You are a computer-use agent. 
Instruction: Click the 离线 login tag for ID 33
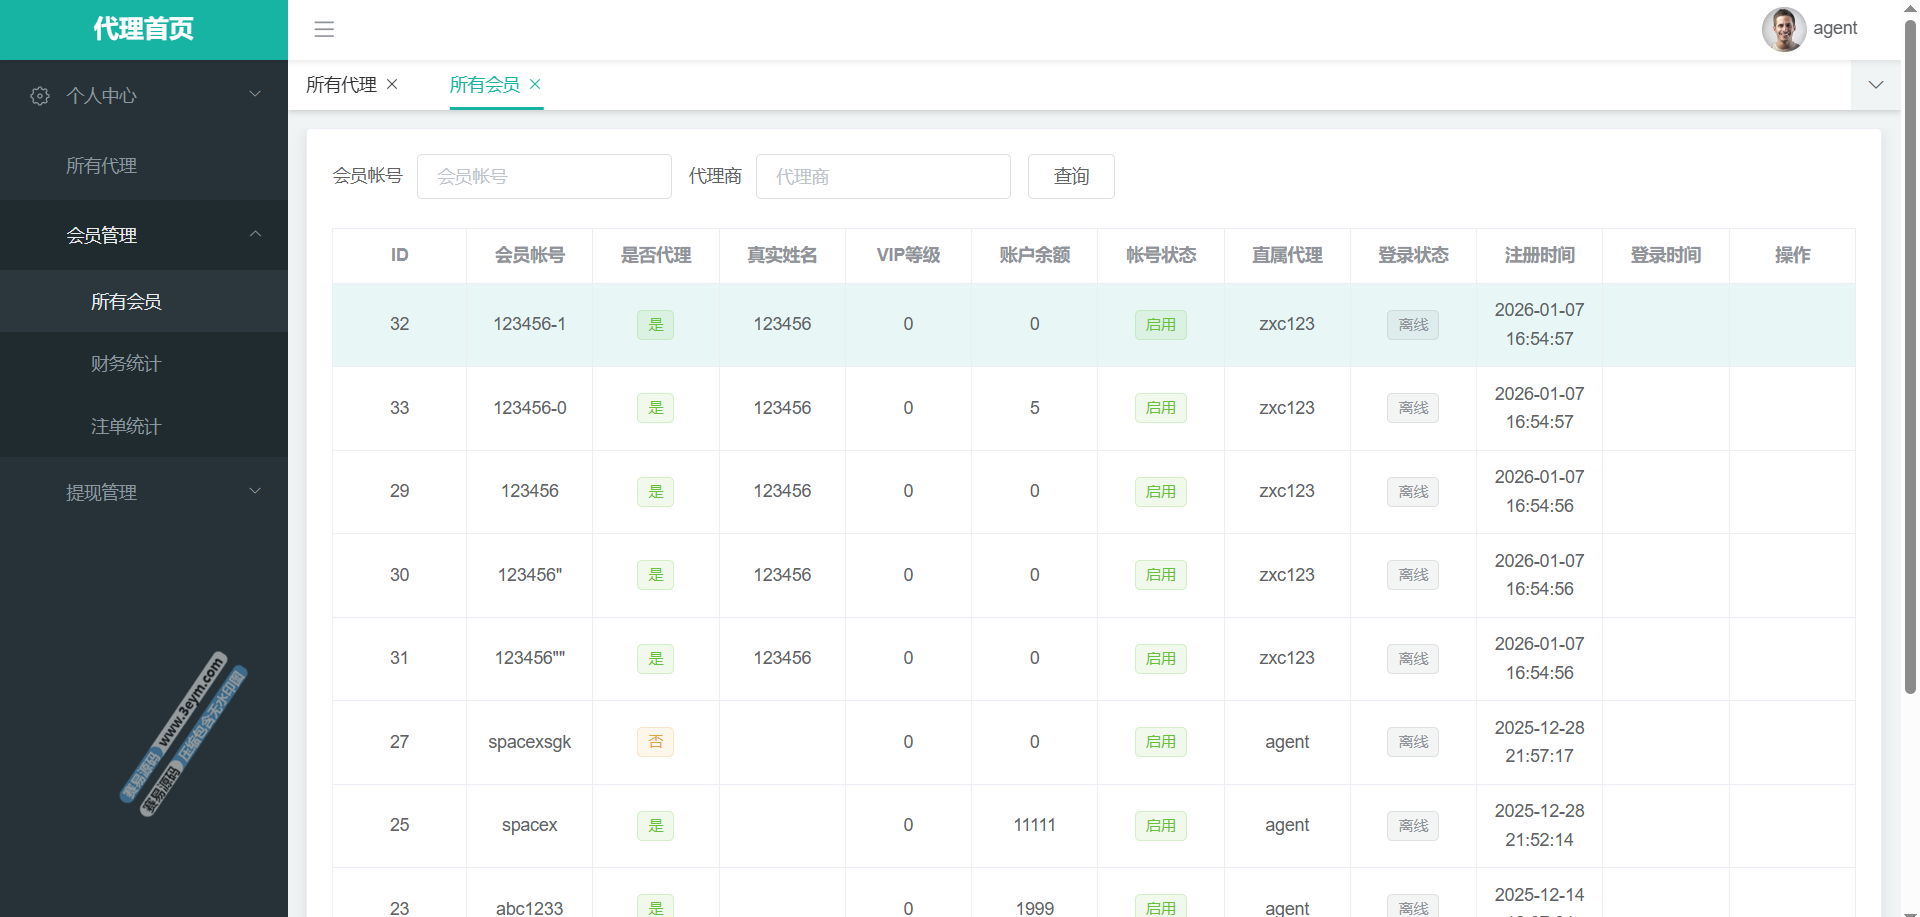(x=1412, y=408)
